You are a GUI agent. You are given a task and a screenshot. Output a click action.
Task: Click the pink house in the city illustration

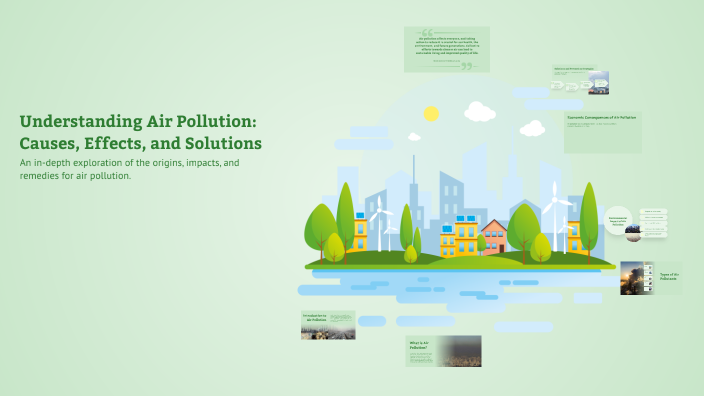[x=494, y=237]
